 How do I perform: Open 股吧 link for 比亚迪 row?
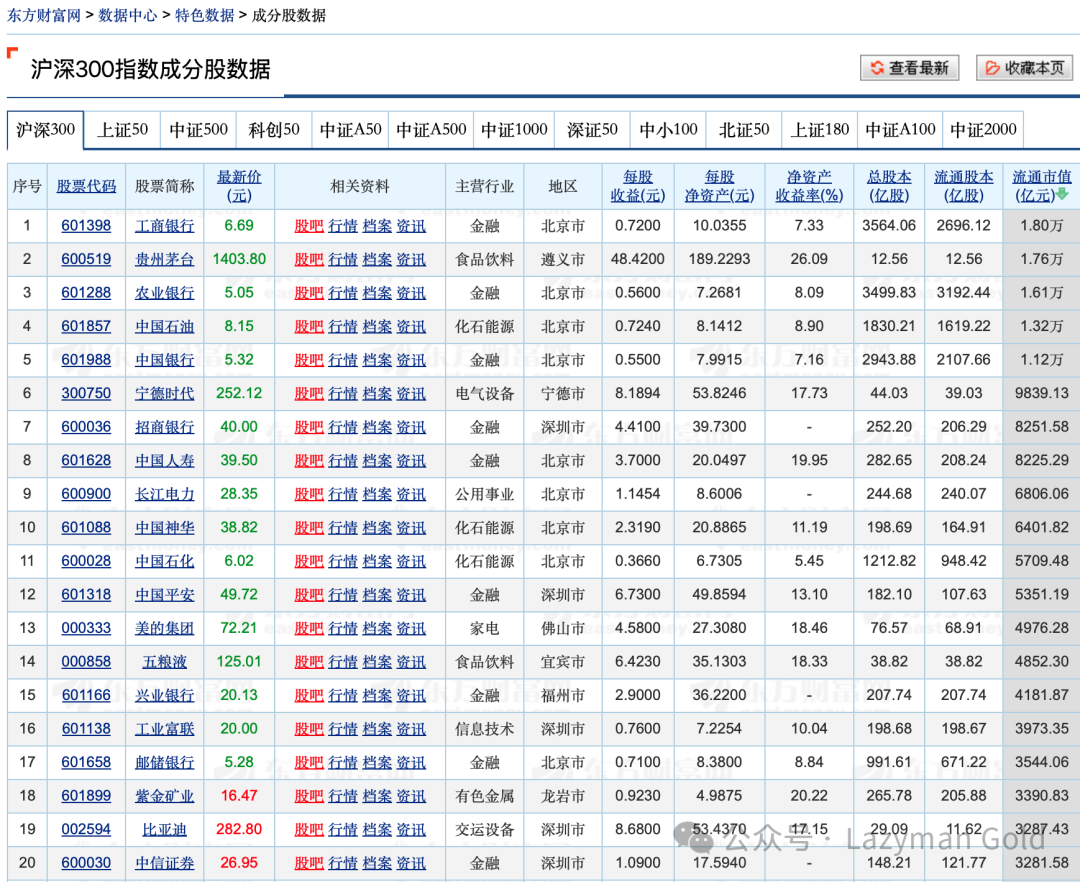pyautogui.click(x=309, y=830)
